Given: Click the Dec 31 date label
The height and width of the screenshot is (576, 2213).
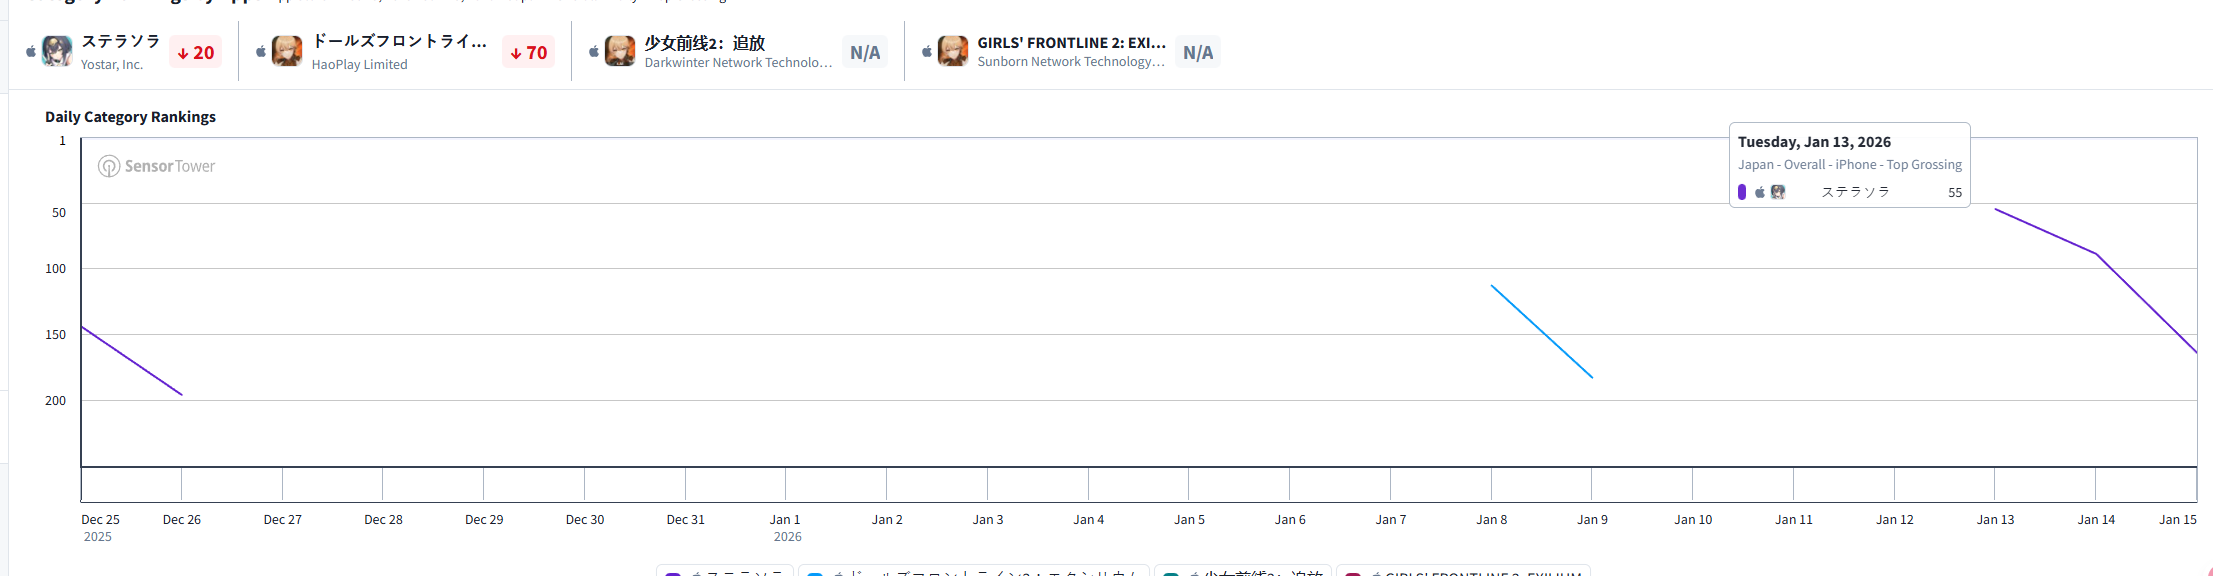Looking at the screenshot, I should coord(686,520).
